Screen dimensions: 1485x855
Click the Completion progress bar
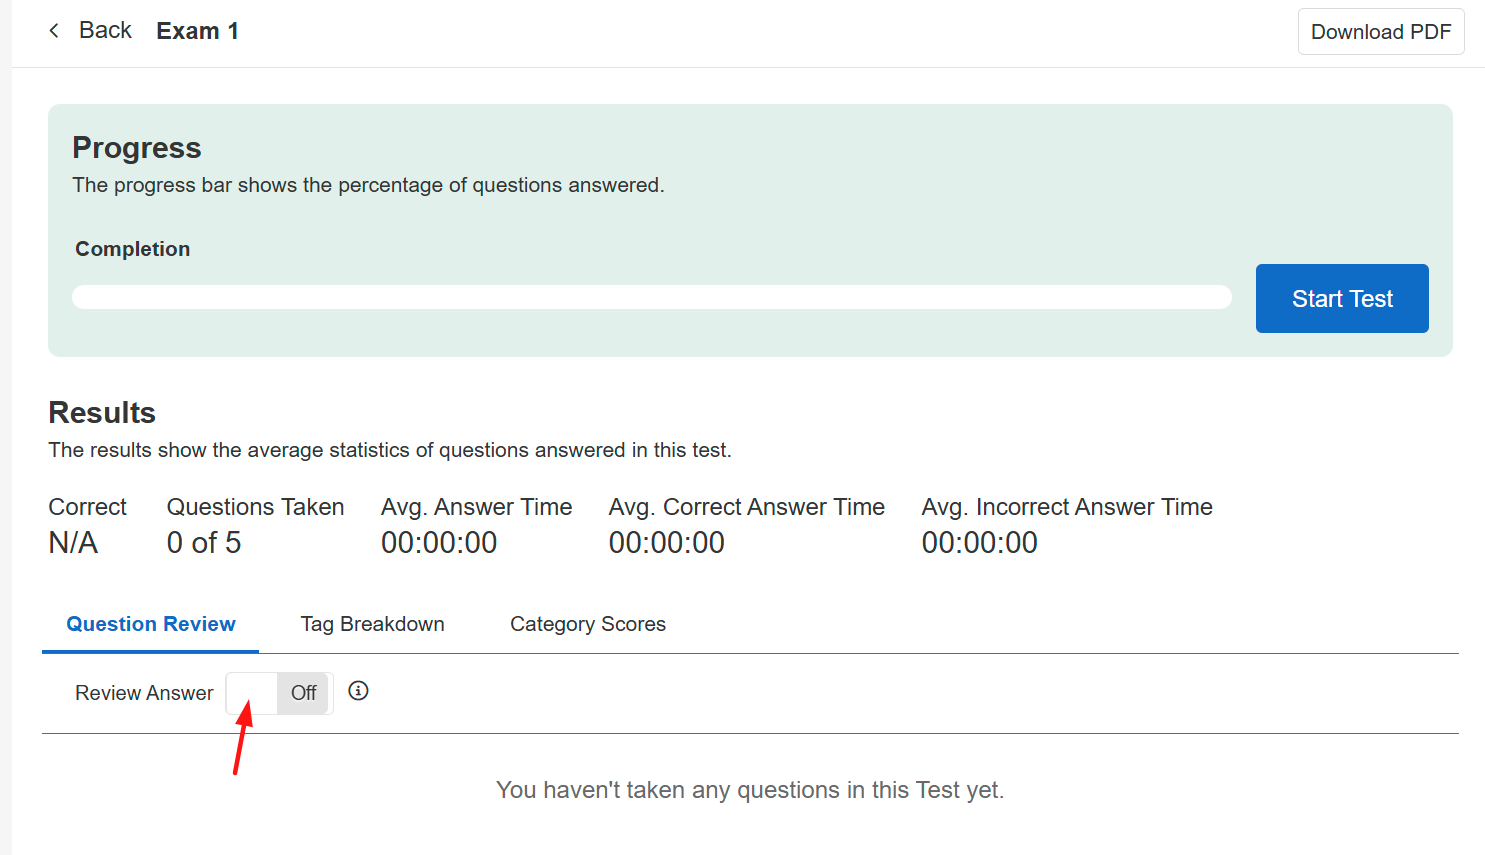(651, 297)
